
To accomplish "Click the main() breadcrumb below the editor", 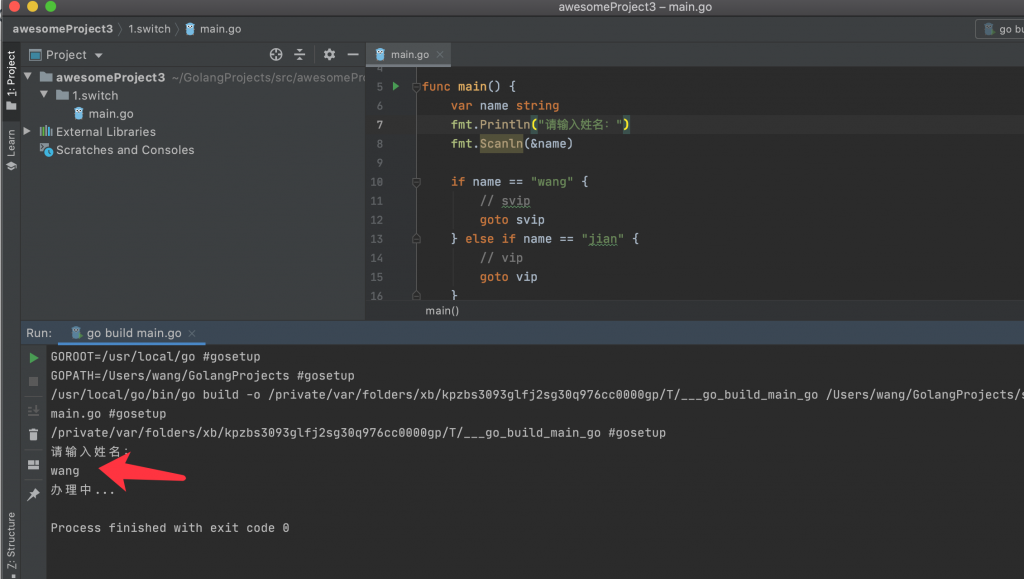I will pyautogui.click(x=442, y=311).
